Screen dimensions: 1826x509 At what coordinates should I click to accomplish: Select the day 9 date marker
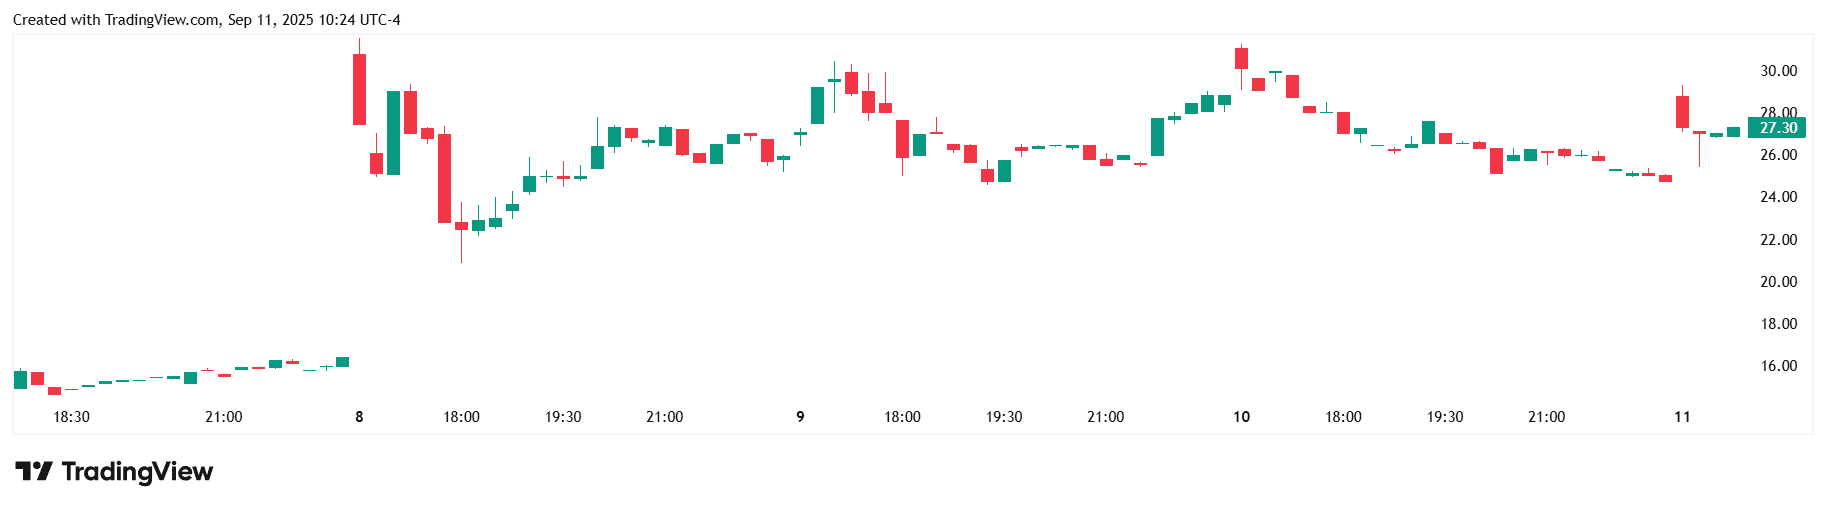pos(800,417)
